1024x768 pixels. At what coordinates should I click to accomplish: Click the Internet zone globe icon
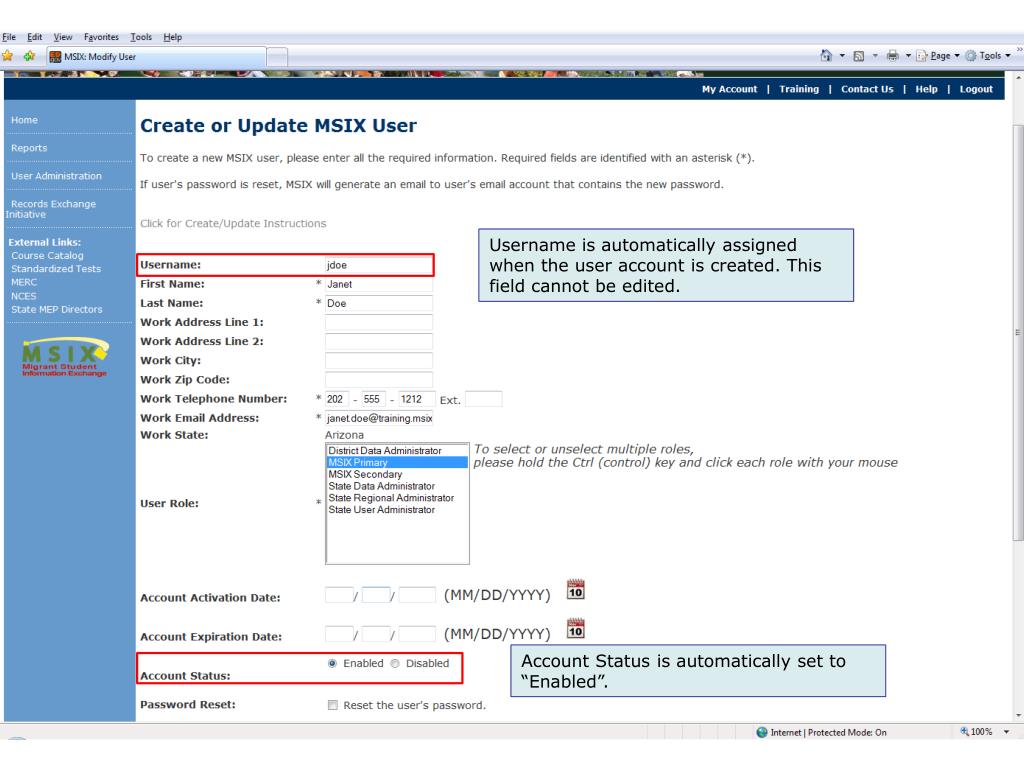tap(761, 732)
